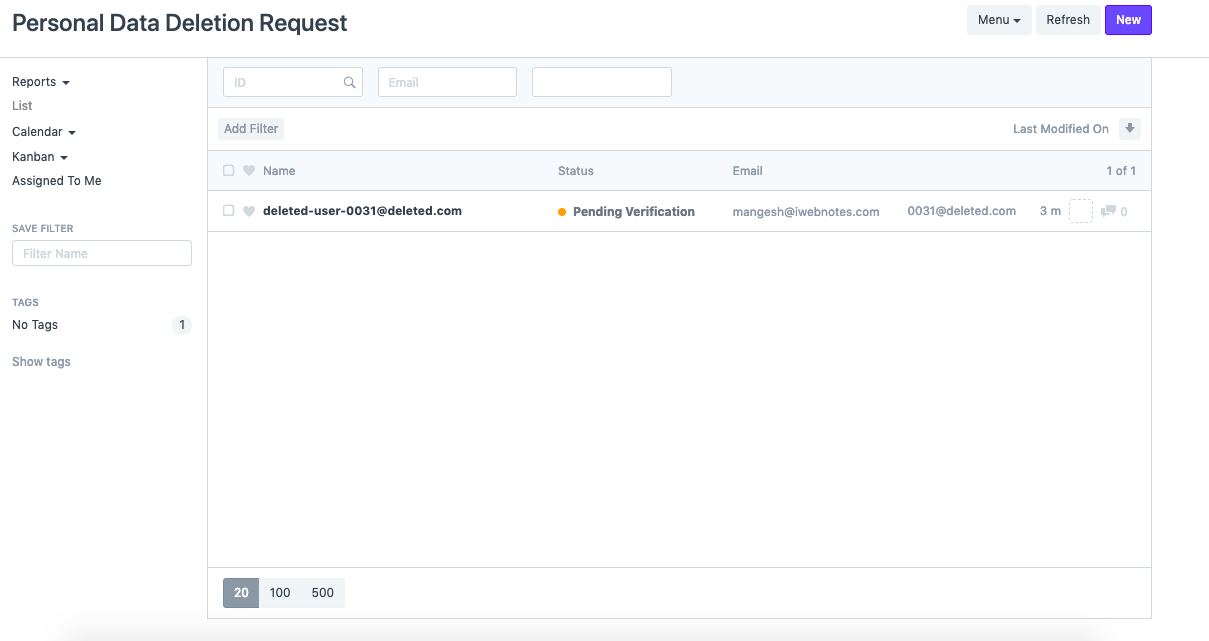
Task: Check the select-all checkbox in the header
Action: pyautogui.click(x=228, y=170)
